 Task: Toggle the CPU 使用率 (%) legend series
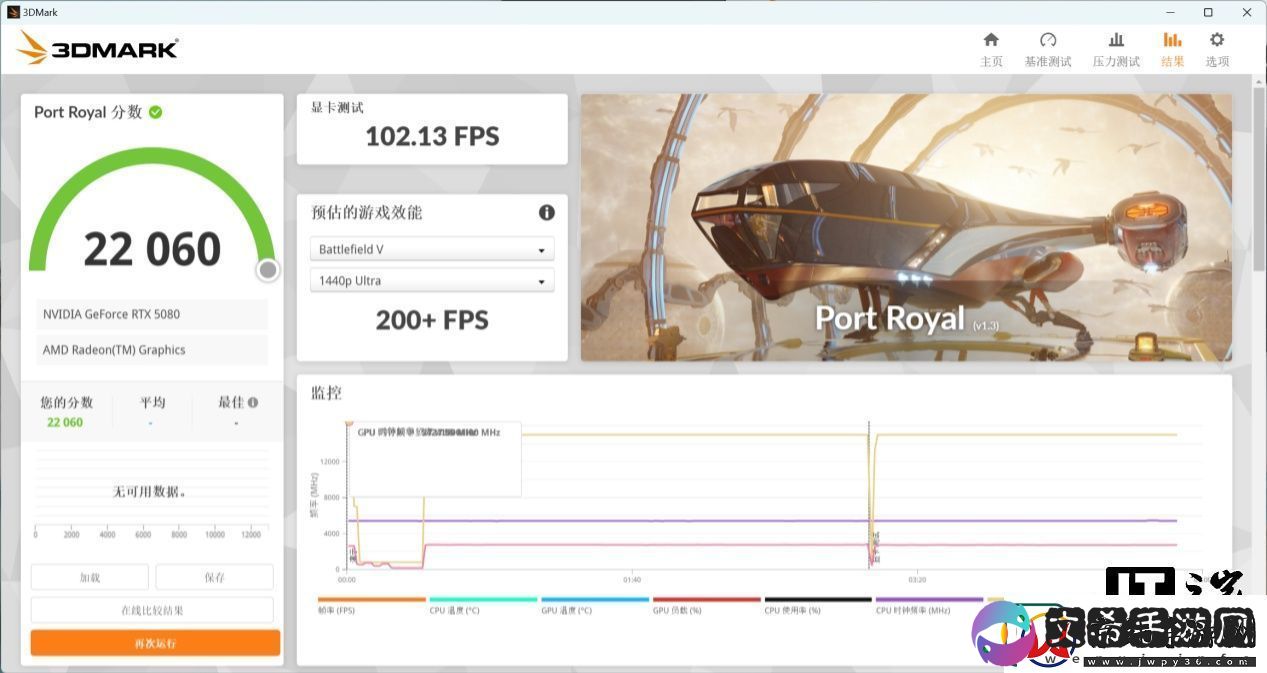point(819,605)
